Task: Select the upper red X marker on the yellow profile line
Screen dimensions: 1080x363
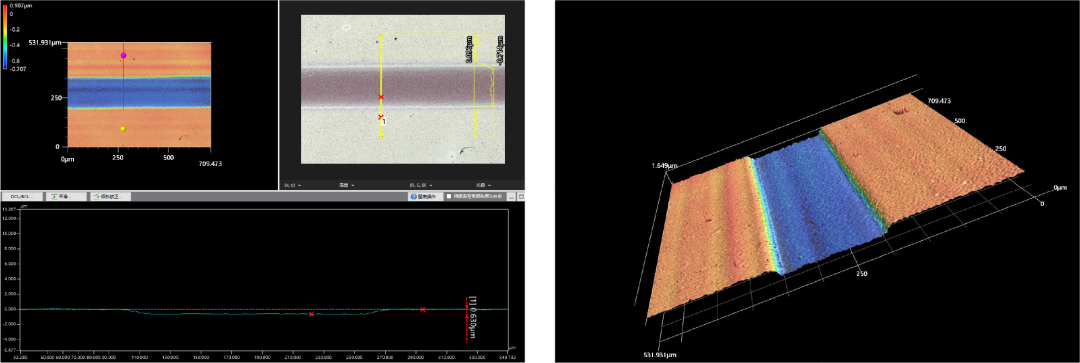Action: click(381, 97)
